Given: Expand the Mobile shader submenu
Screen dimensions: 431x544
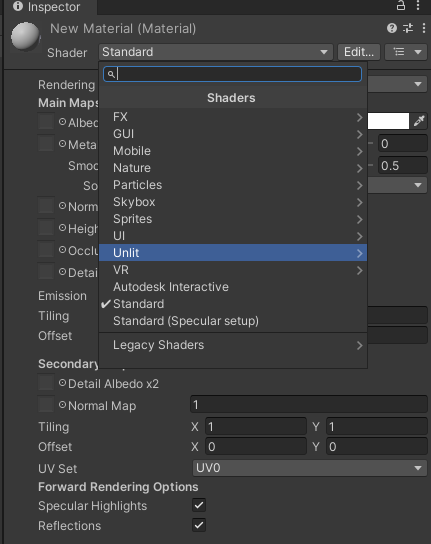Looking at the screenshot, I should click(x=233, y=151).
